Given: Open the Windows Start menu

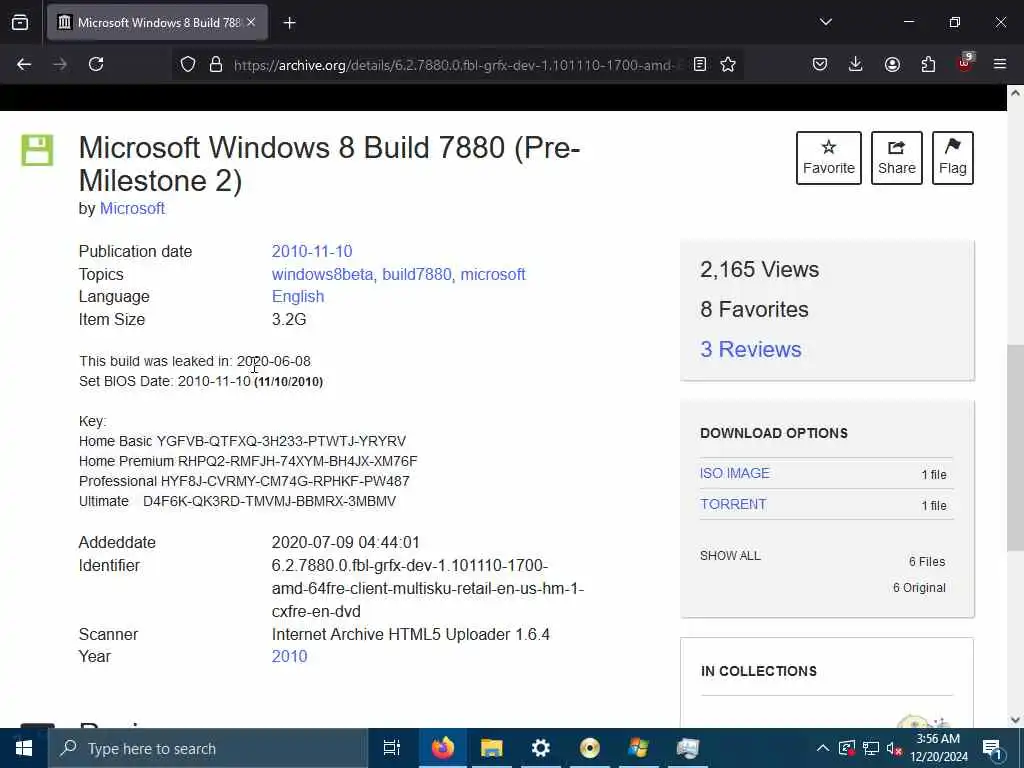Looking at the screenshot, I should coord(24,748).
